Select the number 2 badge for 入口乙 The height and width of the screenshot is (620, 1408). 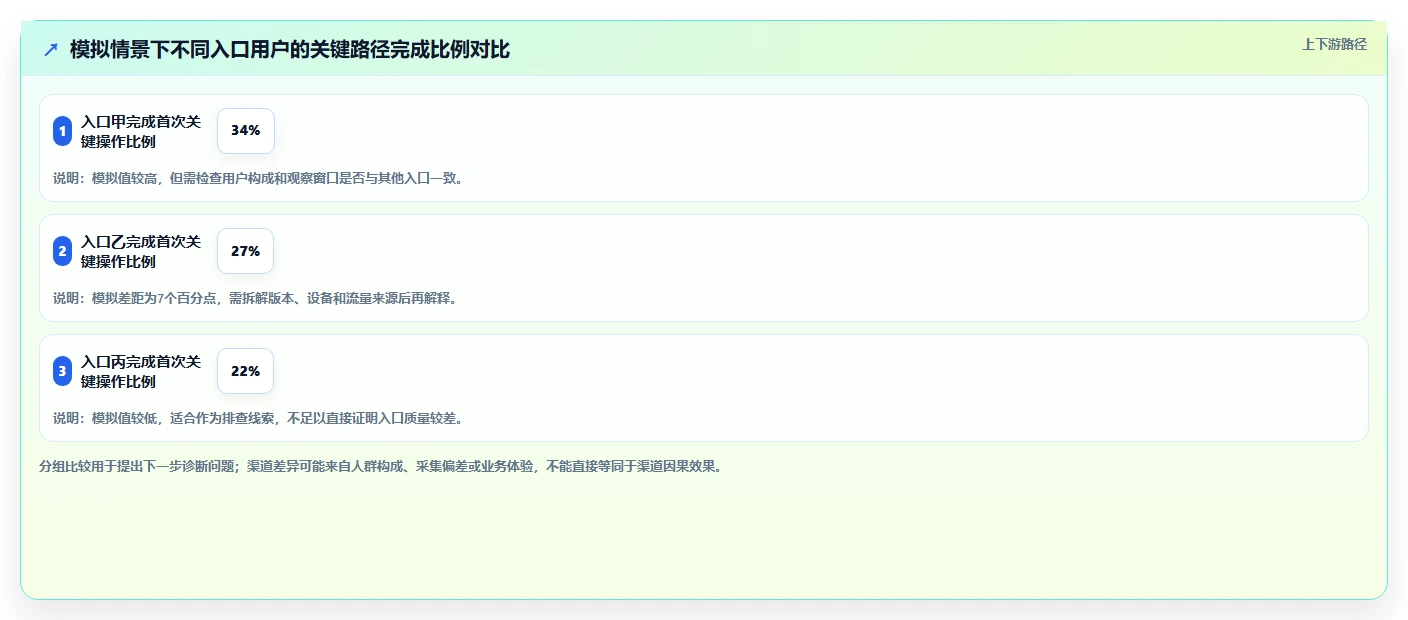click(62, 251)
